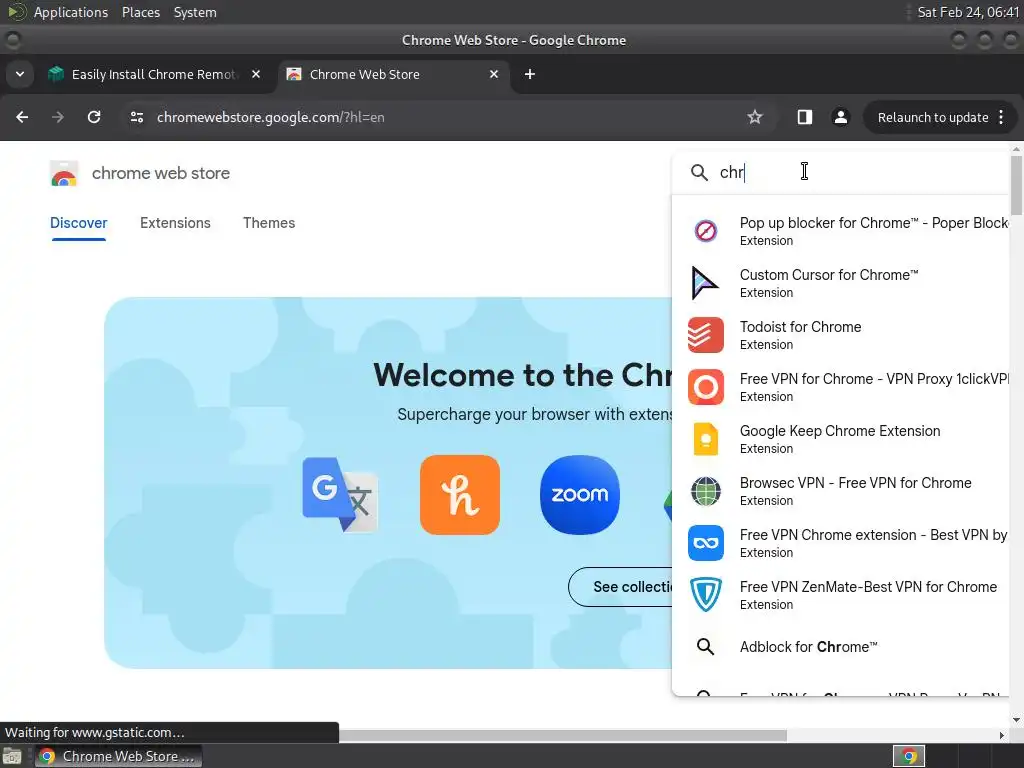Go back to the previous page
The height and width of the screenshot is (768, 1024).
click(x=22, y=117)
